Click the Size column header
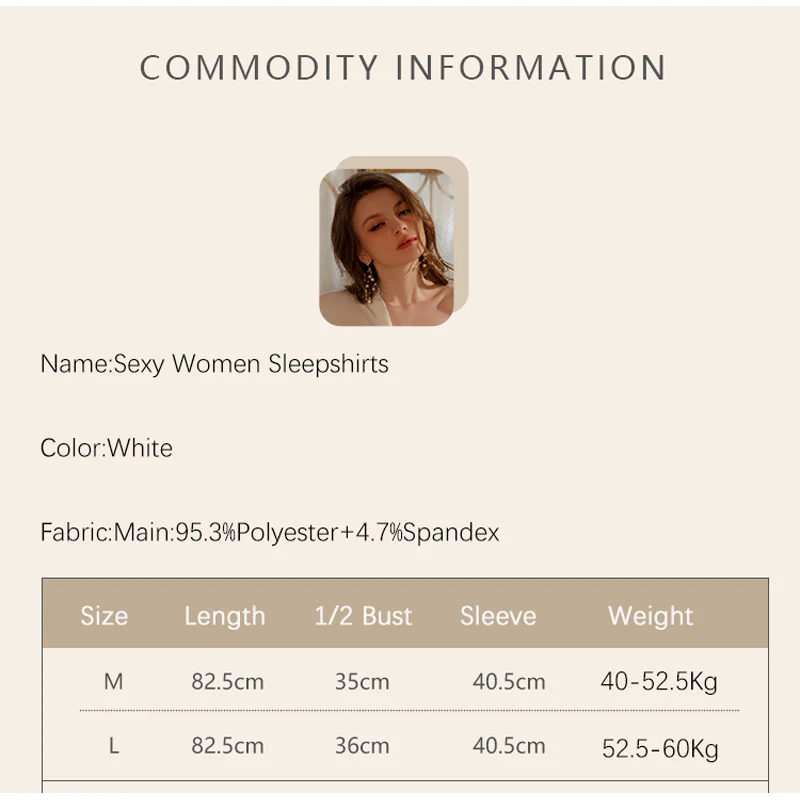The image size is (800, 800). click(x=104, y=616)
